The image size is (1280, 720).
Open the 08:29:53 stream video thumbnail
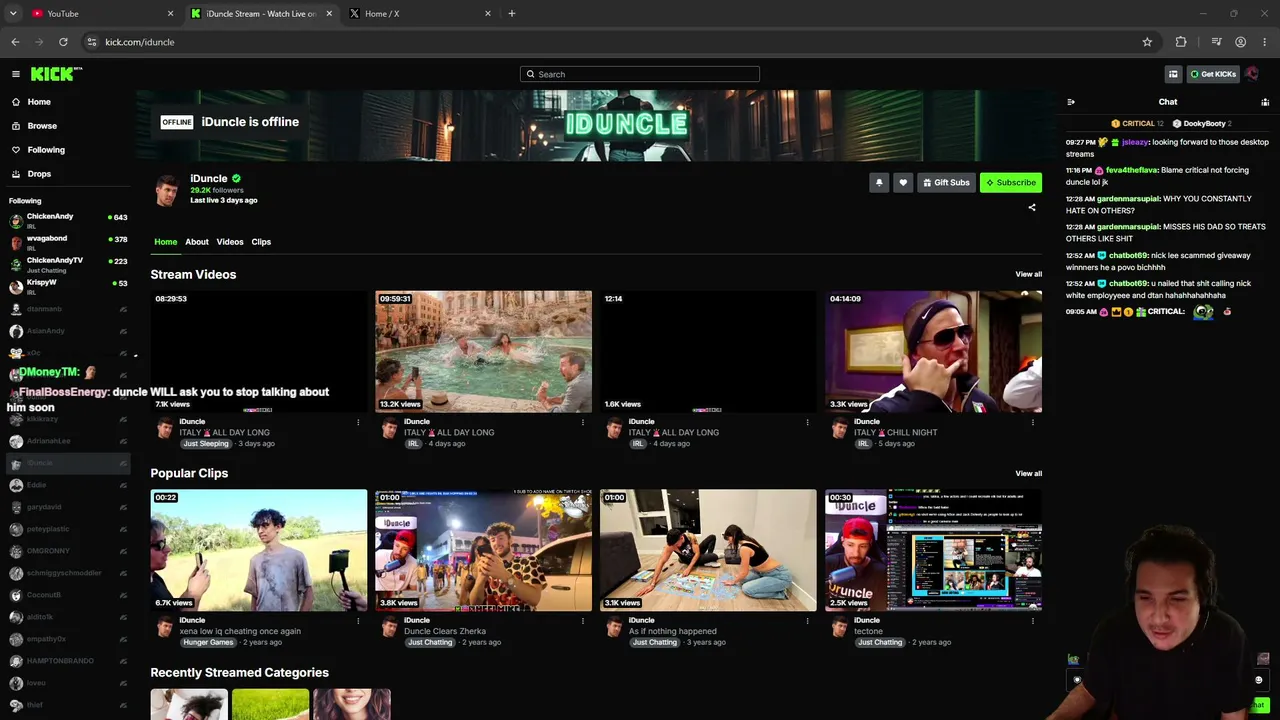259,352
